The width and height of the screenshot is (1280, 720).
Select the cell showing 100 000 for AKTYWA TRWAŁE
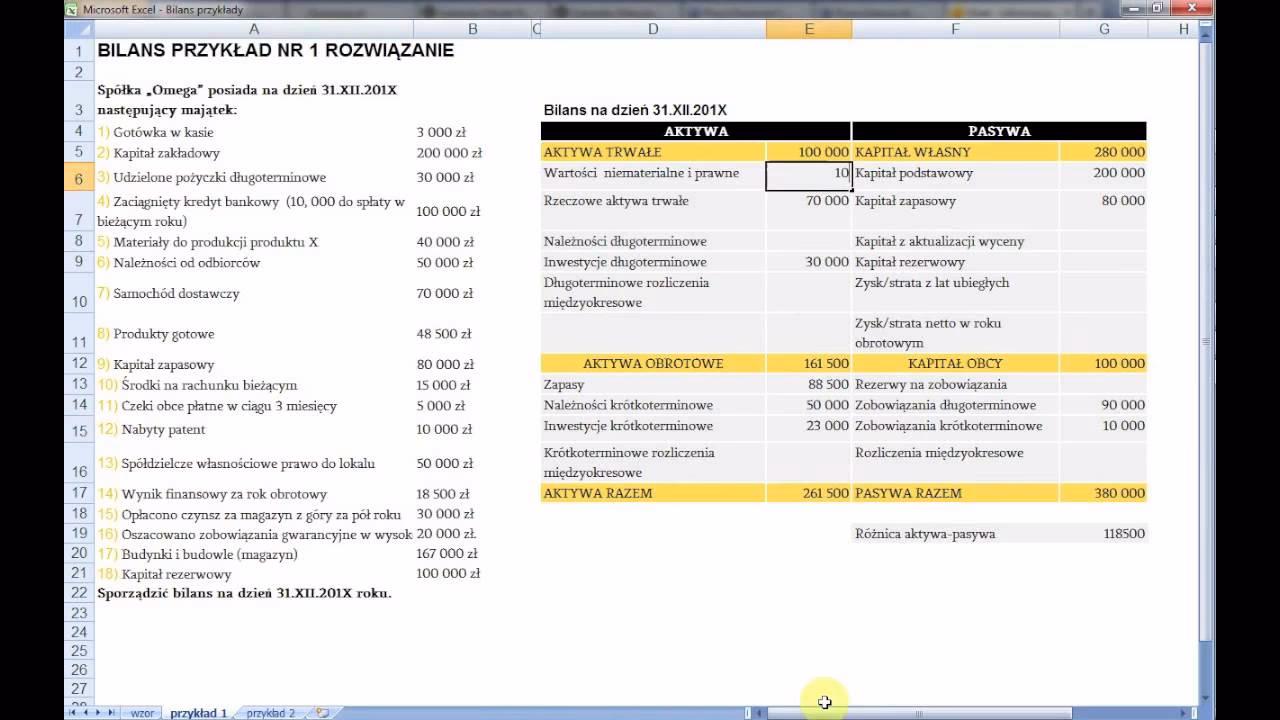809,152
